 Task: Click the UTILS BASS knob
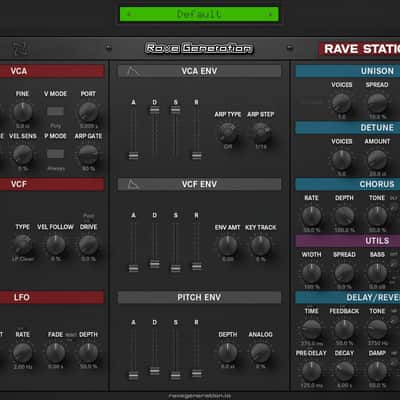point(377,273)
